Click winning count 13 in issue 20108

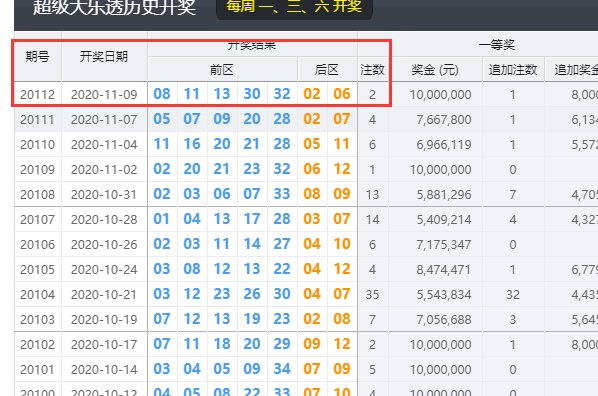372,195
